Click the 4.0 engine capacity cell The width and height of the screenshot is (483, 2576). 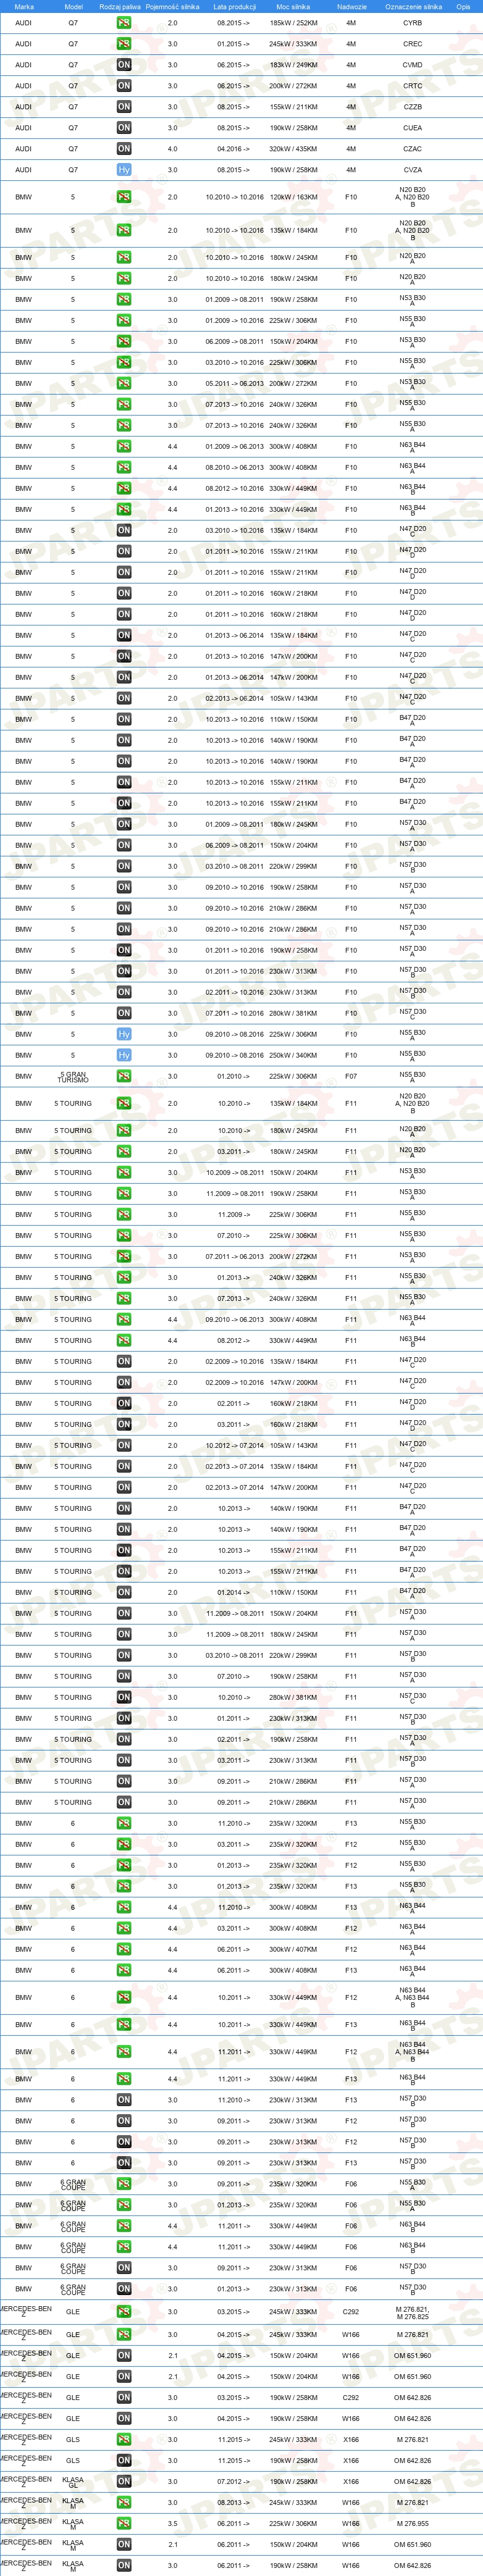click(x=172, y=149)
